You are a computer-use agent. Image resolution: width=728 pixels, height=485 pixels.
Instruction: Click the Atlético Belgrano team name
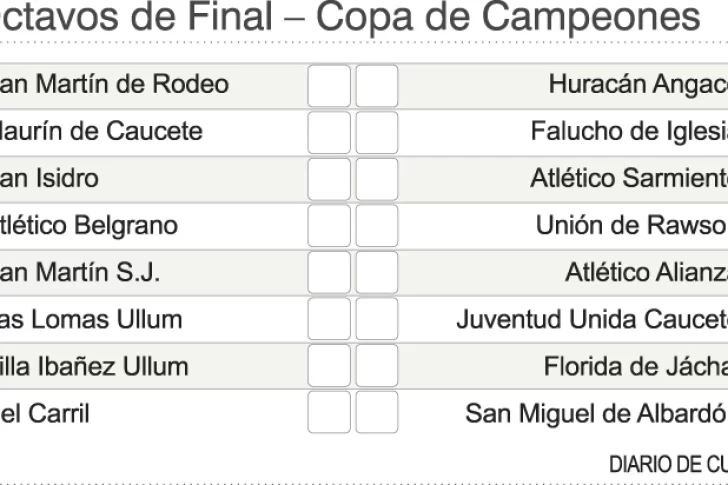[x=90, y=226]
